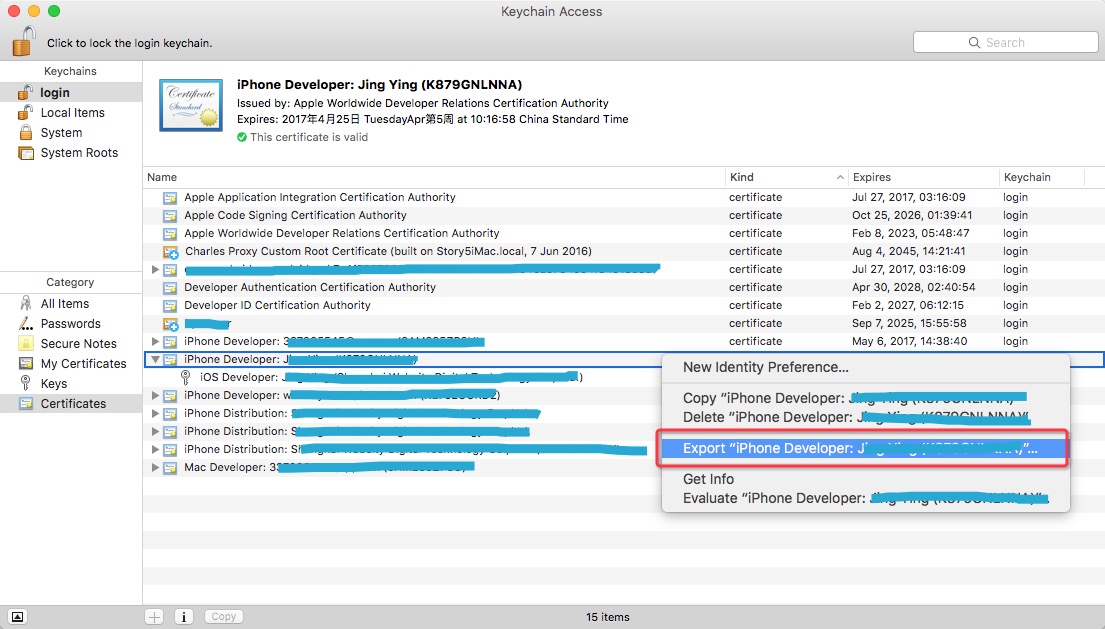The image size is (1105, 629).
Task: Sort by the Name column header
Action: [x=433, y=178]
